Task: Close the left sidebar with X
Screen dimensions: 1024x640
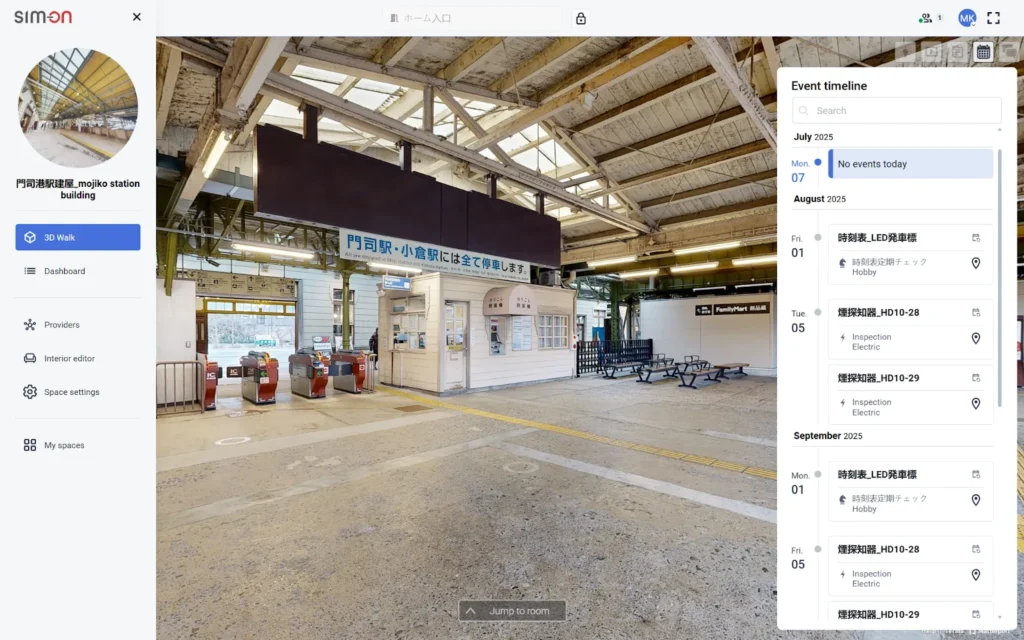Action: click(137, 17)
